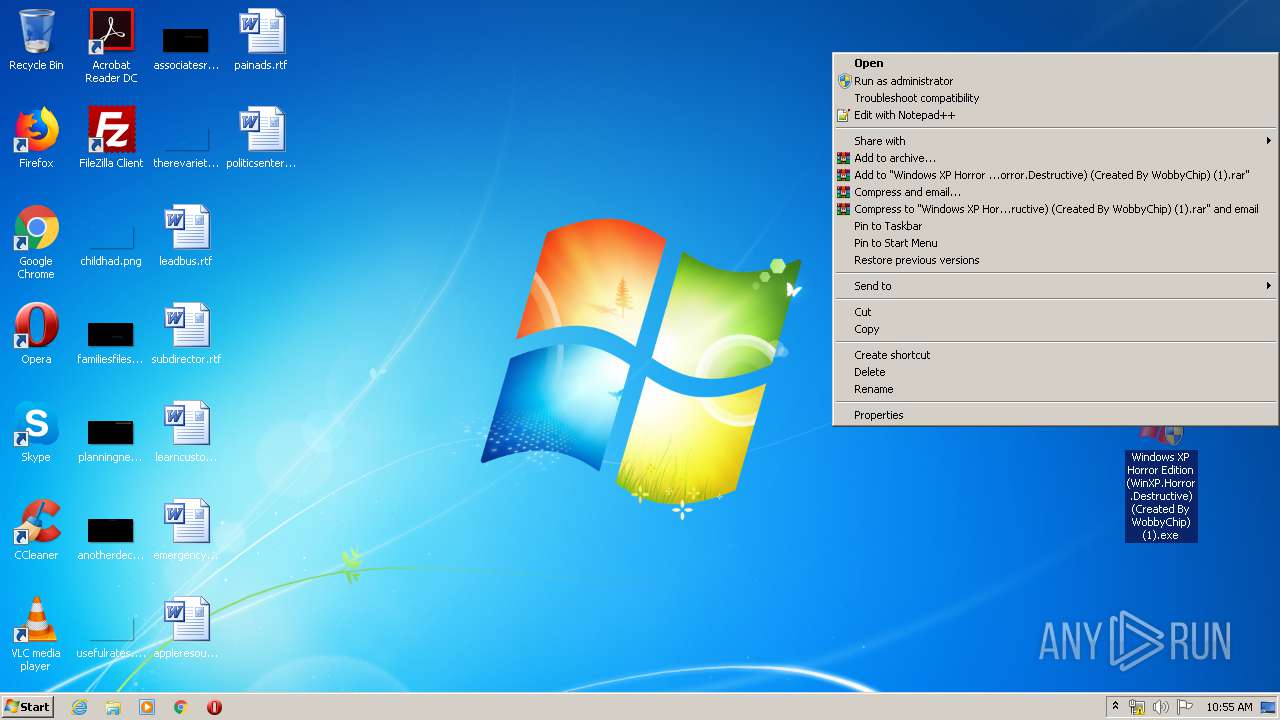This screenshot has width=1280, height=720.
Task: Choose Cut in the context menu
Action: (x=1055, y=312)
